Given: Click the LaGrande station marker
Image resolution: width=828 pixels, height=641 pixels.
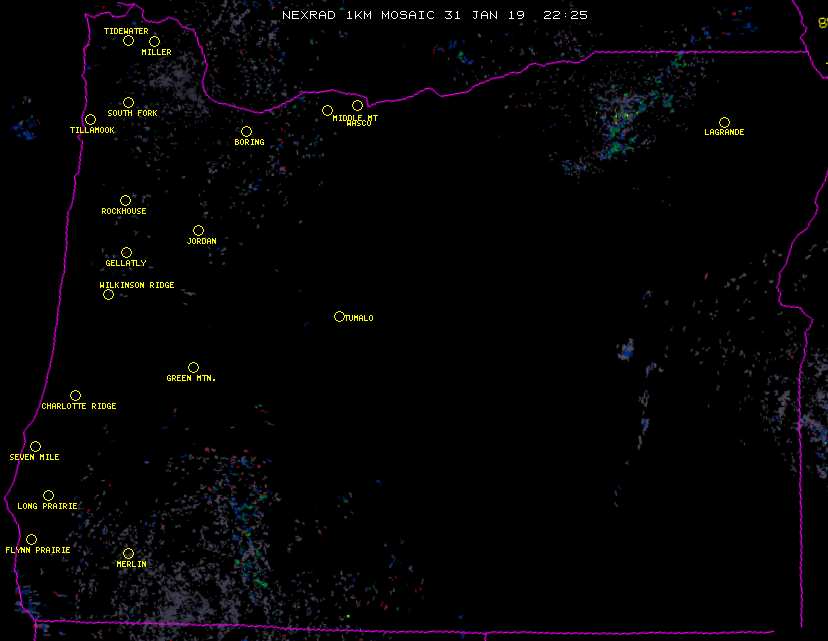Looking at the screenshot, I should [724, 122].
